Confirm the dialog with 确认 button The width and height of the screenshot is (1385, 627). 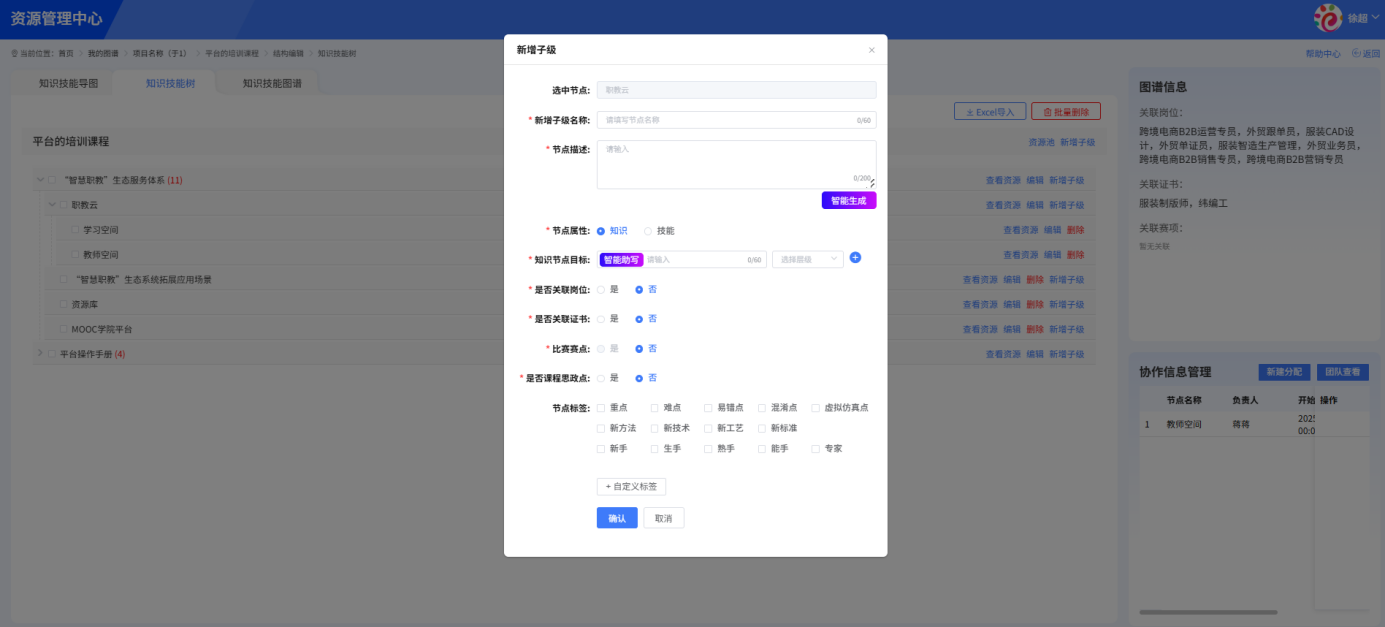[x=617, y=517]
